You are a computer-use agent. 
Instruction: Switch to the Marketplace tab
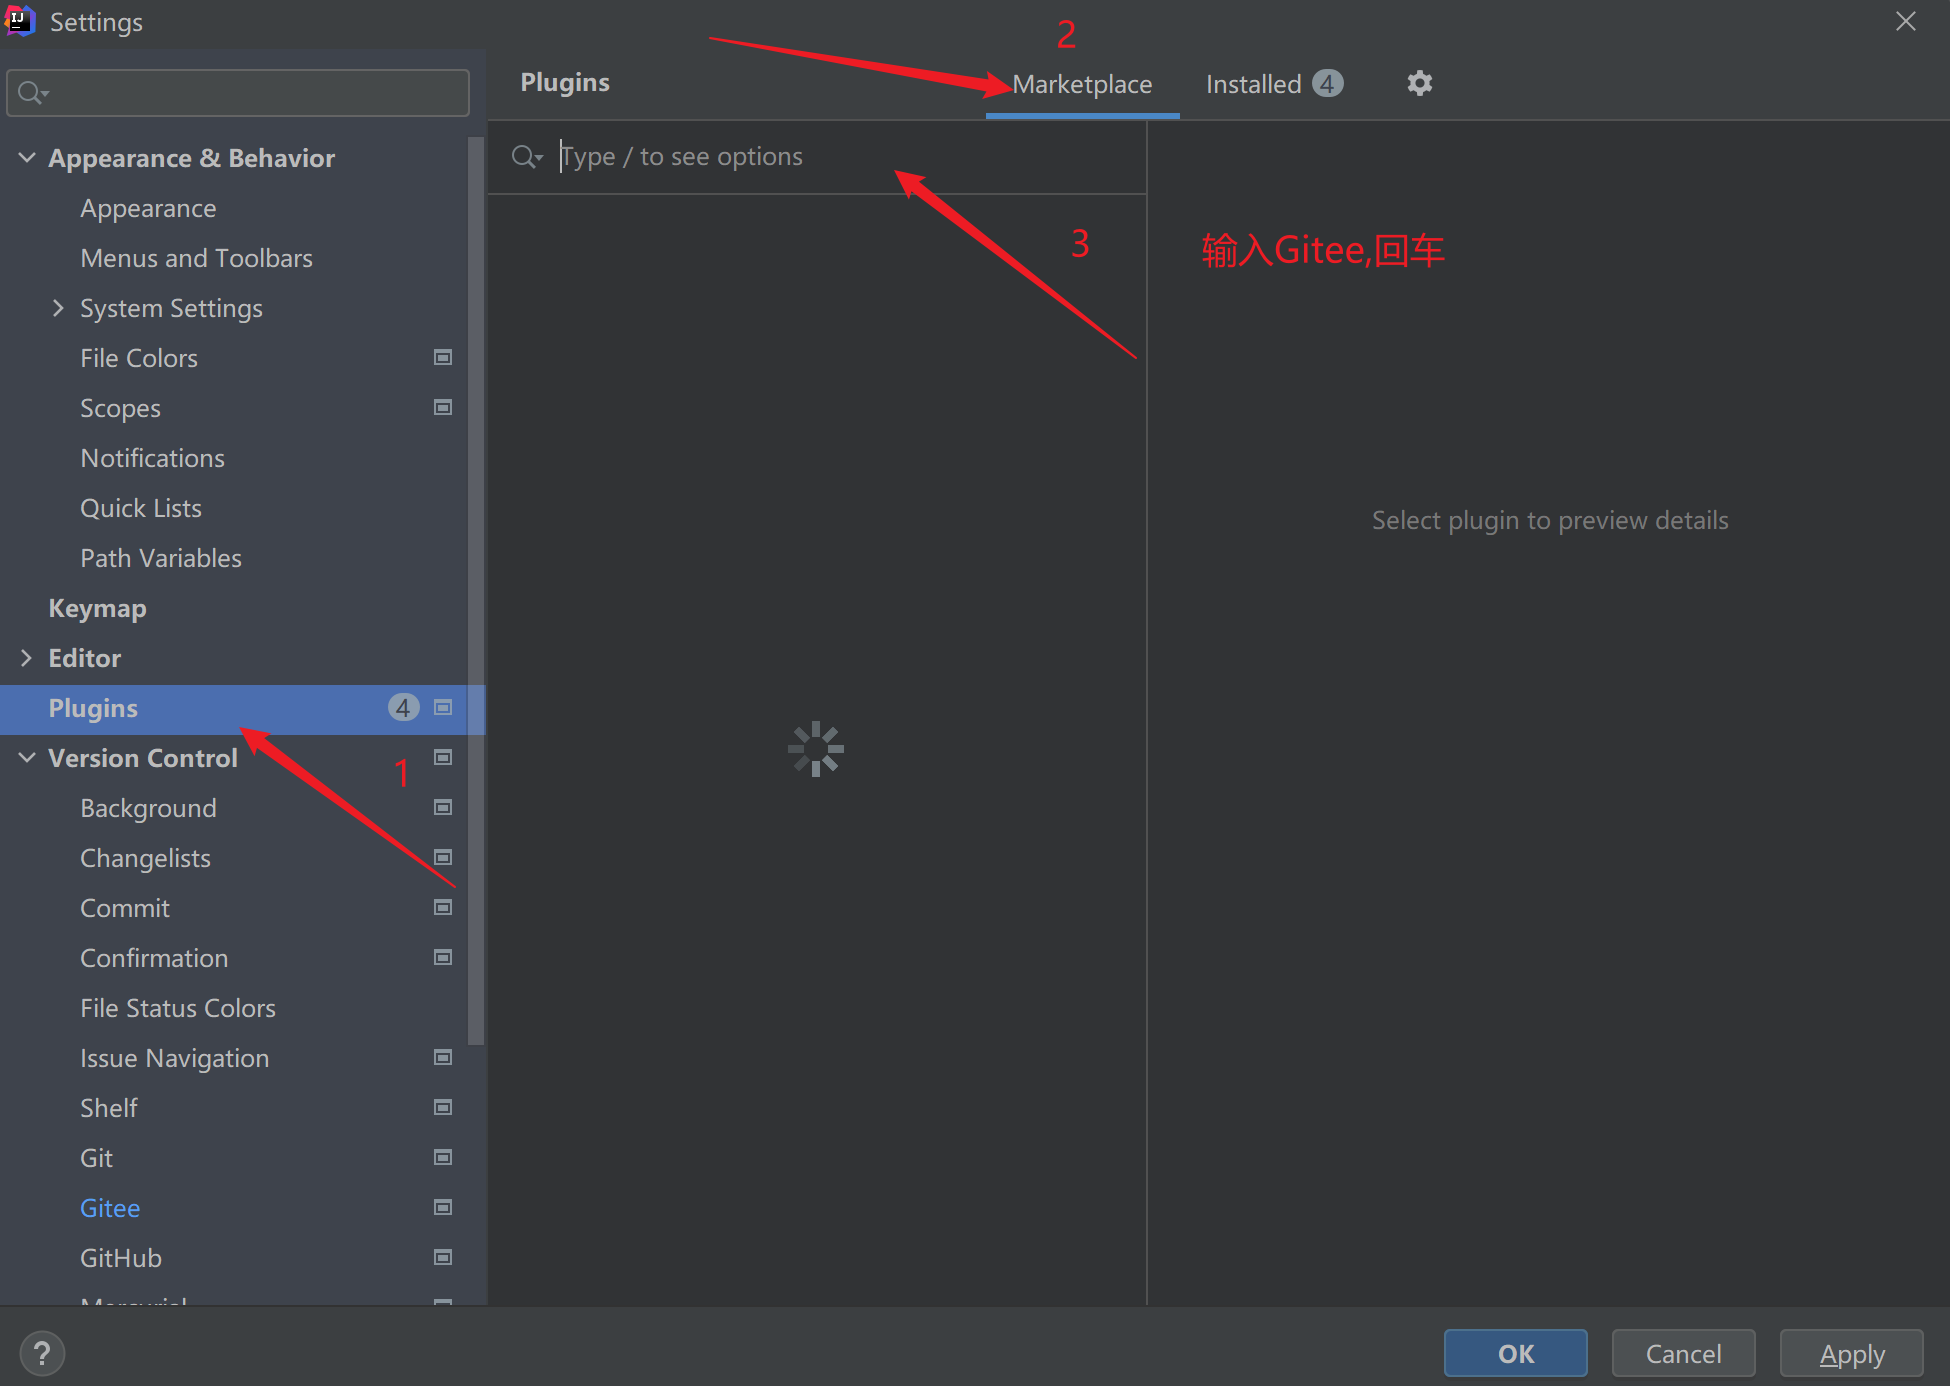click(x=1082, y=85)
